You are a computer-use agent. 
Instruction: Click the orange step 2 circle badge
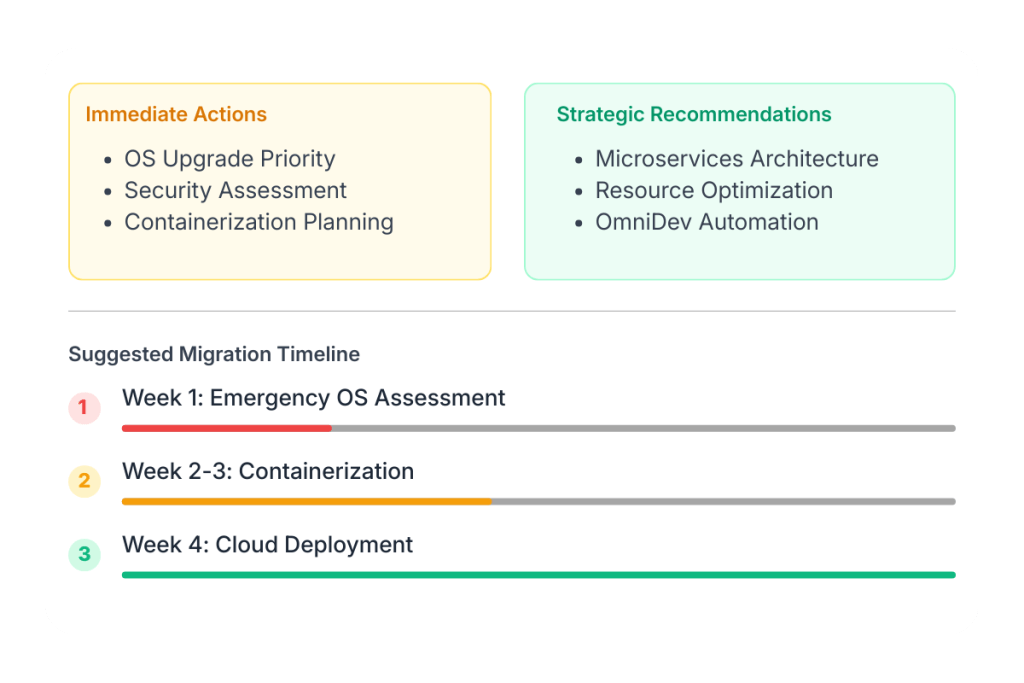pos(84,481)
